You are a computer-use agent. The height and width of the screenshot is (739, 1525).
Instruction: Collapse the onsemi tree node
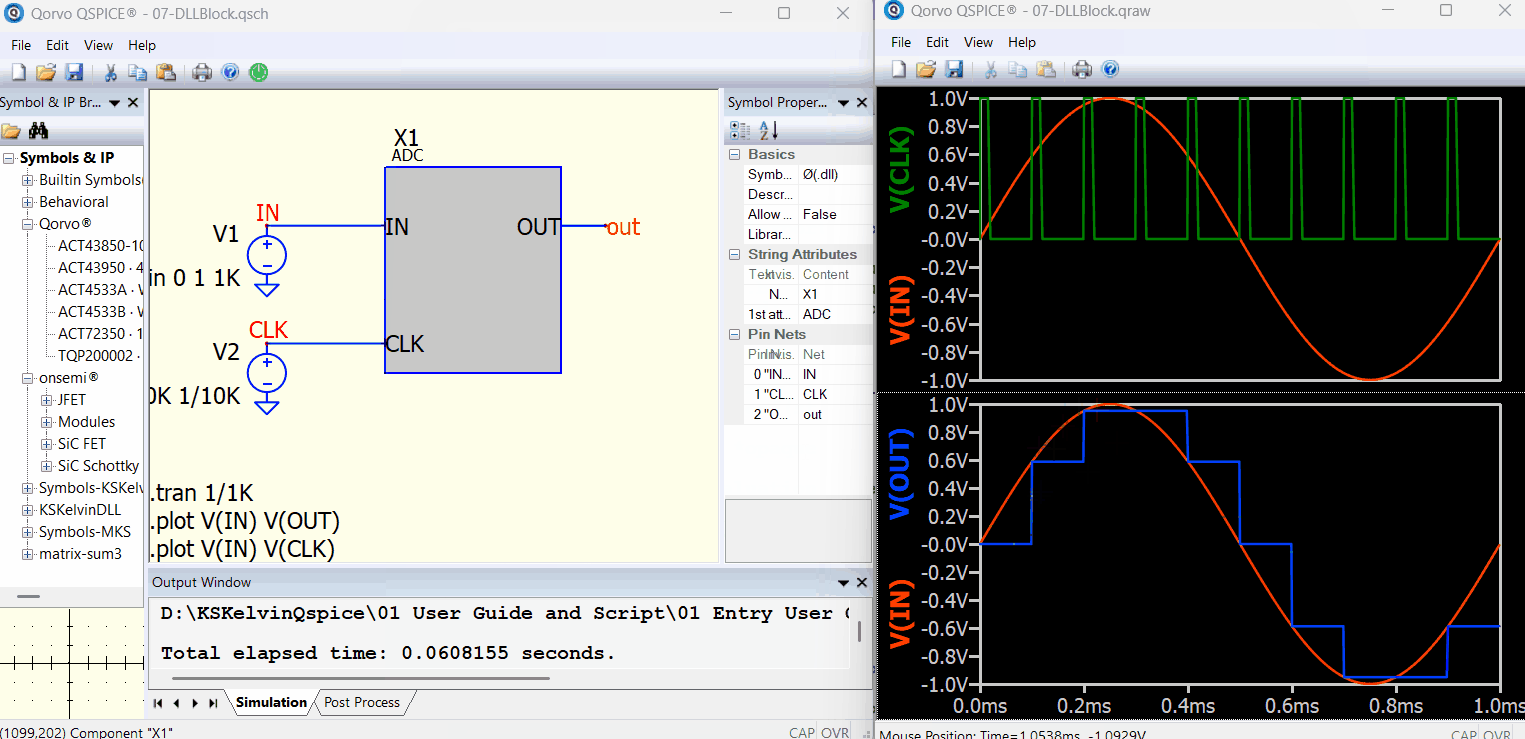pyautogui.click(x=28, y=378)
